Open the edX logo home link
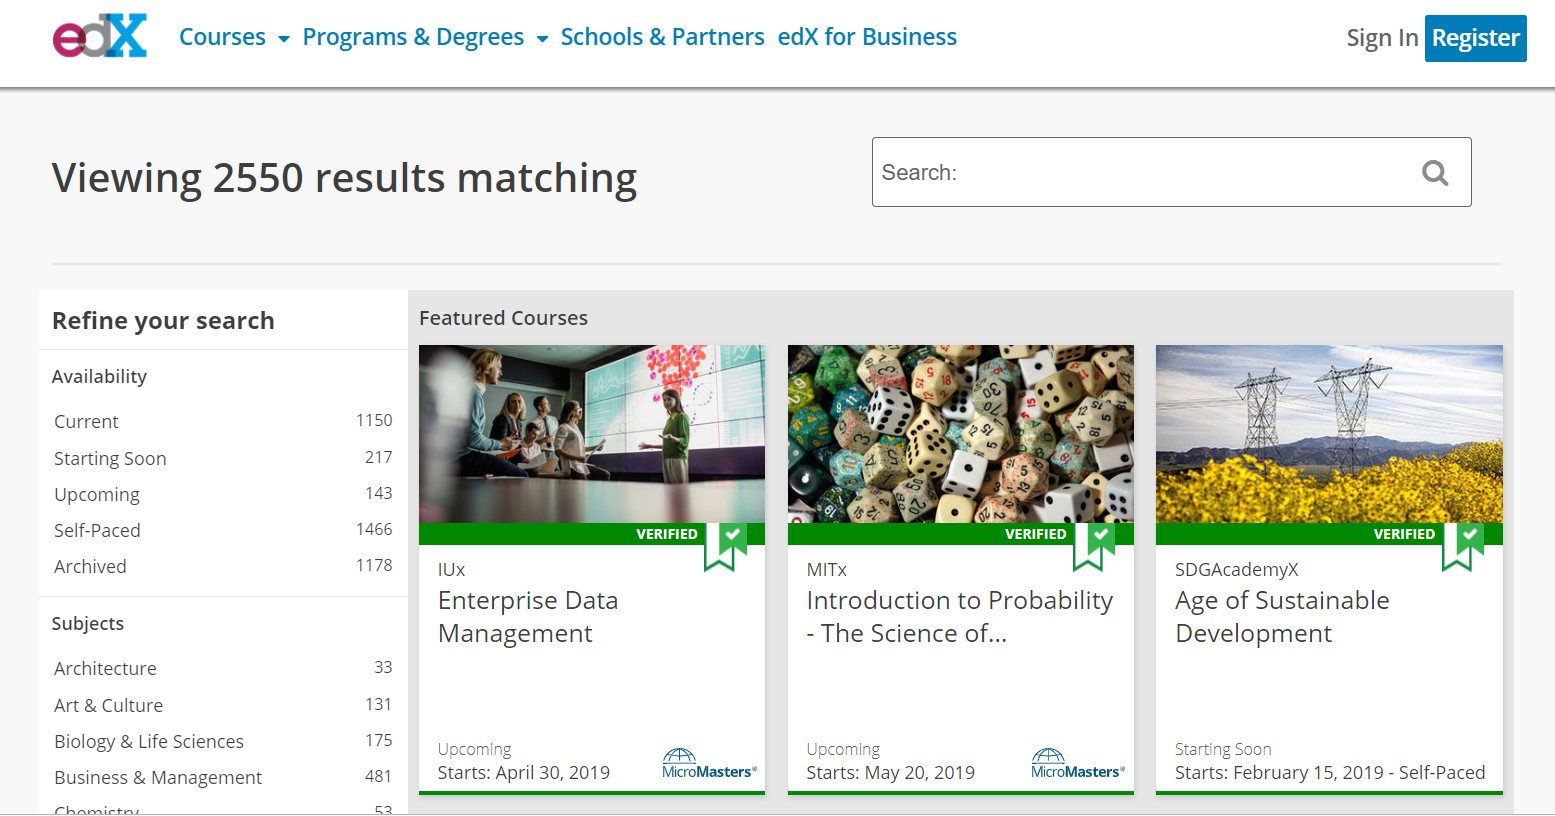Image resolution: width=1555 pixels, height=816 pixels. pyautogui.click(x=100, y=37)
